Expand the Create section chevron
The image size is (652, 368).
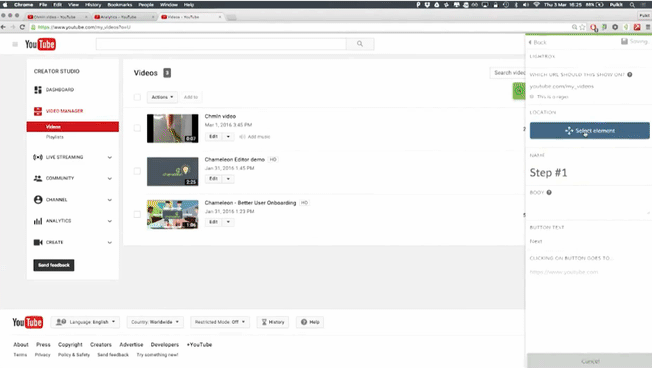click(110, 242)
